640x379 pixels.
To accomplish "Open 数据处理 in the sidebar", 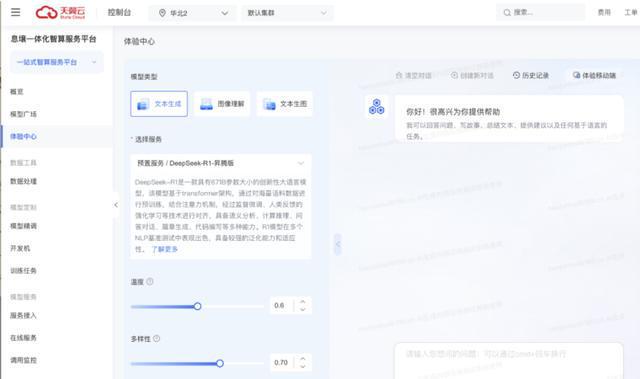I will click(23, 181).
